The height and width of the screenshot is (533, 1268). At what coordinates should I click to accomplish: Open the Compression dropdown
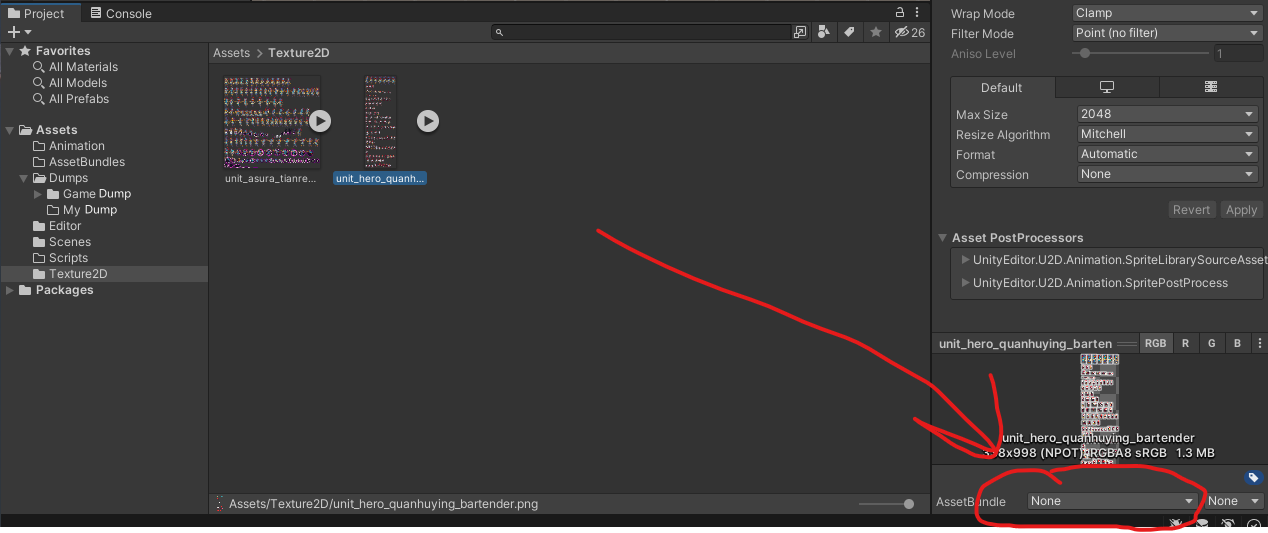1167,174
